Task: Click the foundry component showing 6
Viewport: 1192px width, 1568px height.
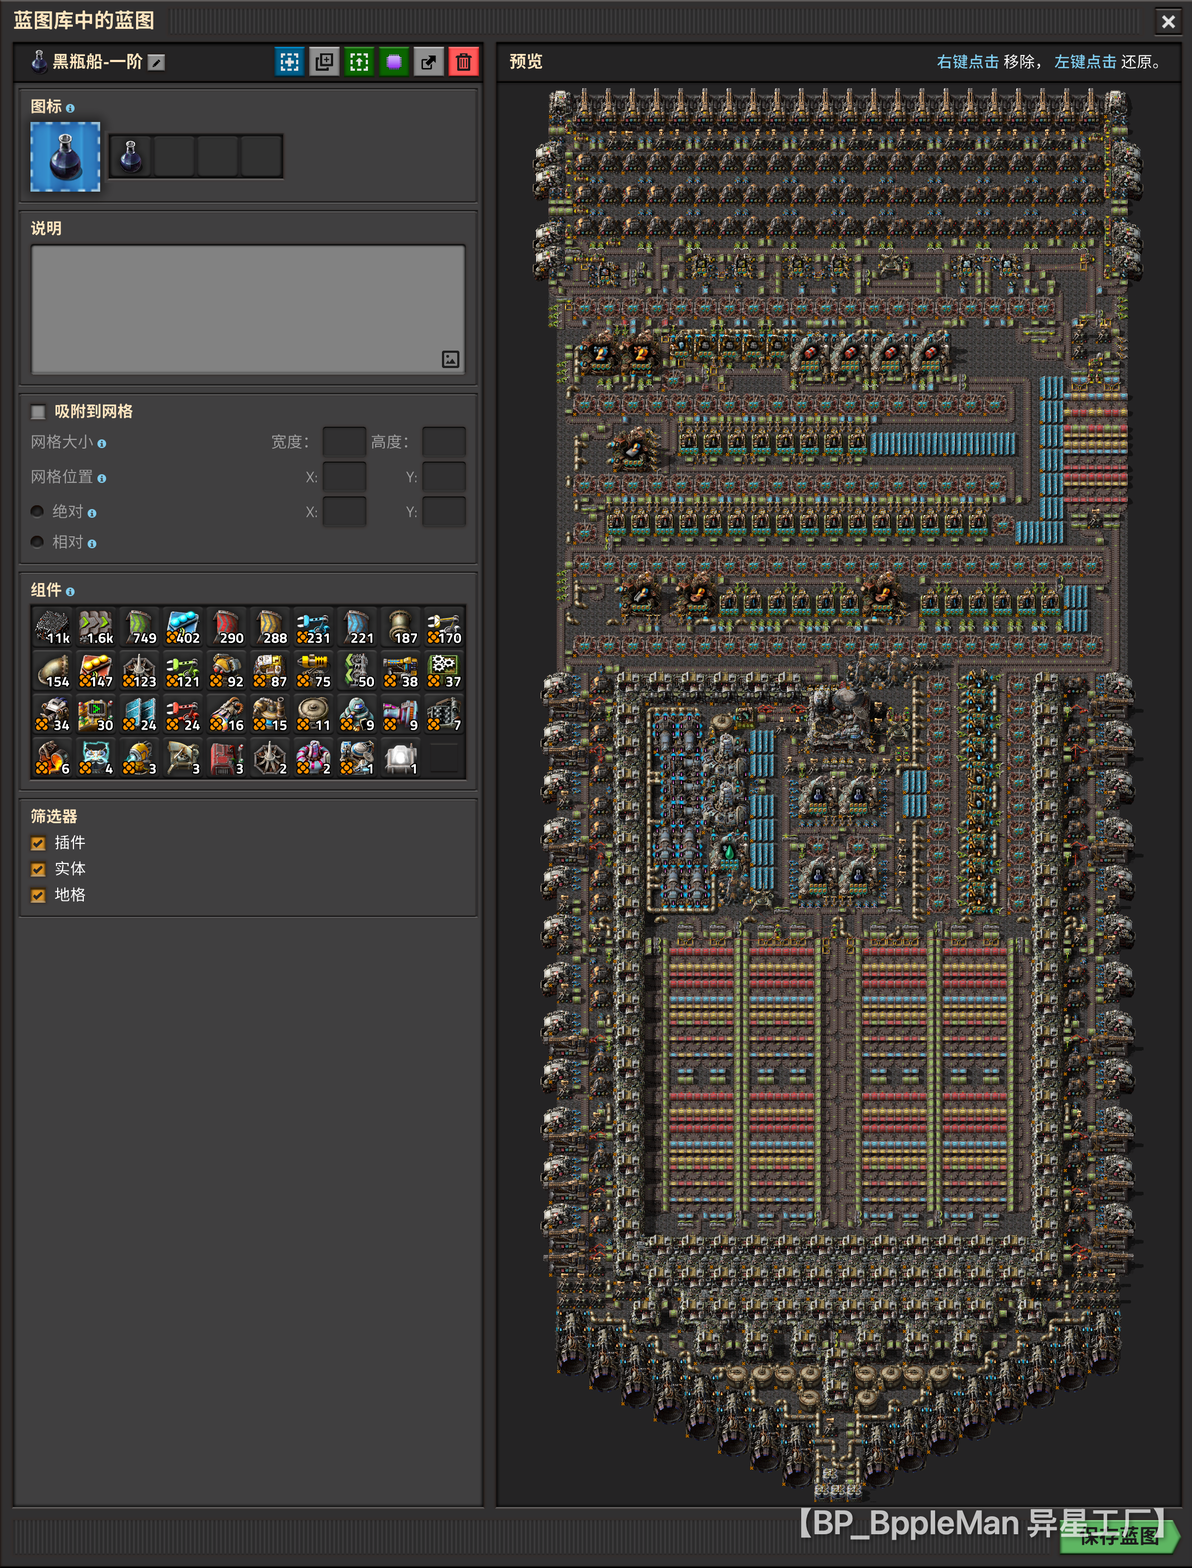Action: pos(53,758)
